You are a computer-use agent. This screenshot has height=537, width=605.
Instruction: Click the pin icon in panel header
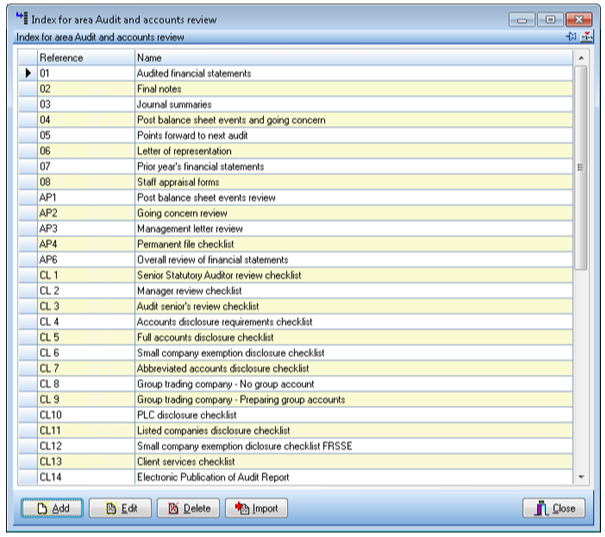click(571, 37)
